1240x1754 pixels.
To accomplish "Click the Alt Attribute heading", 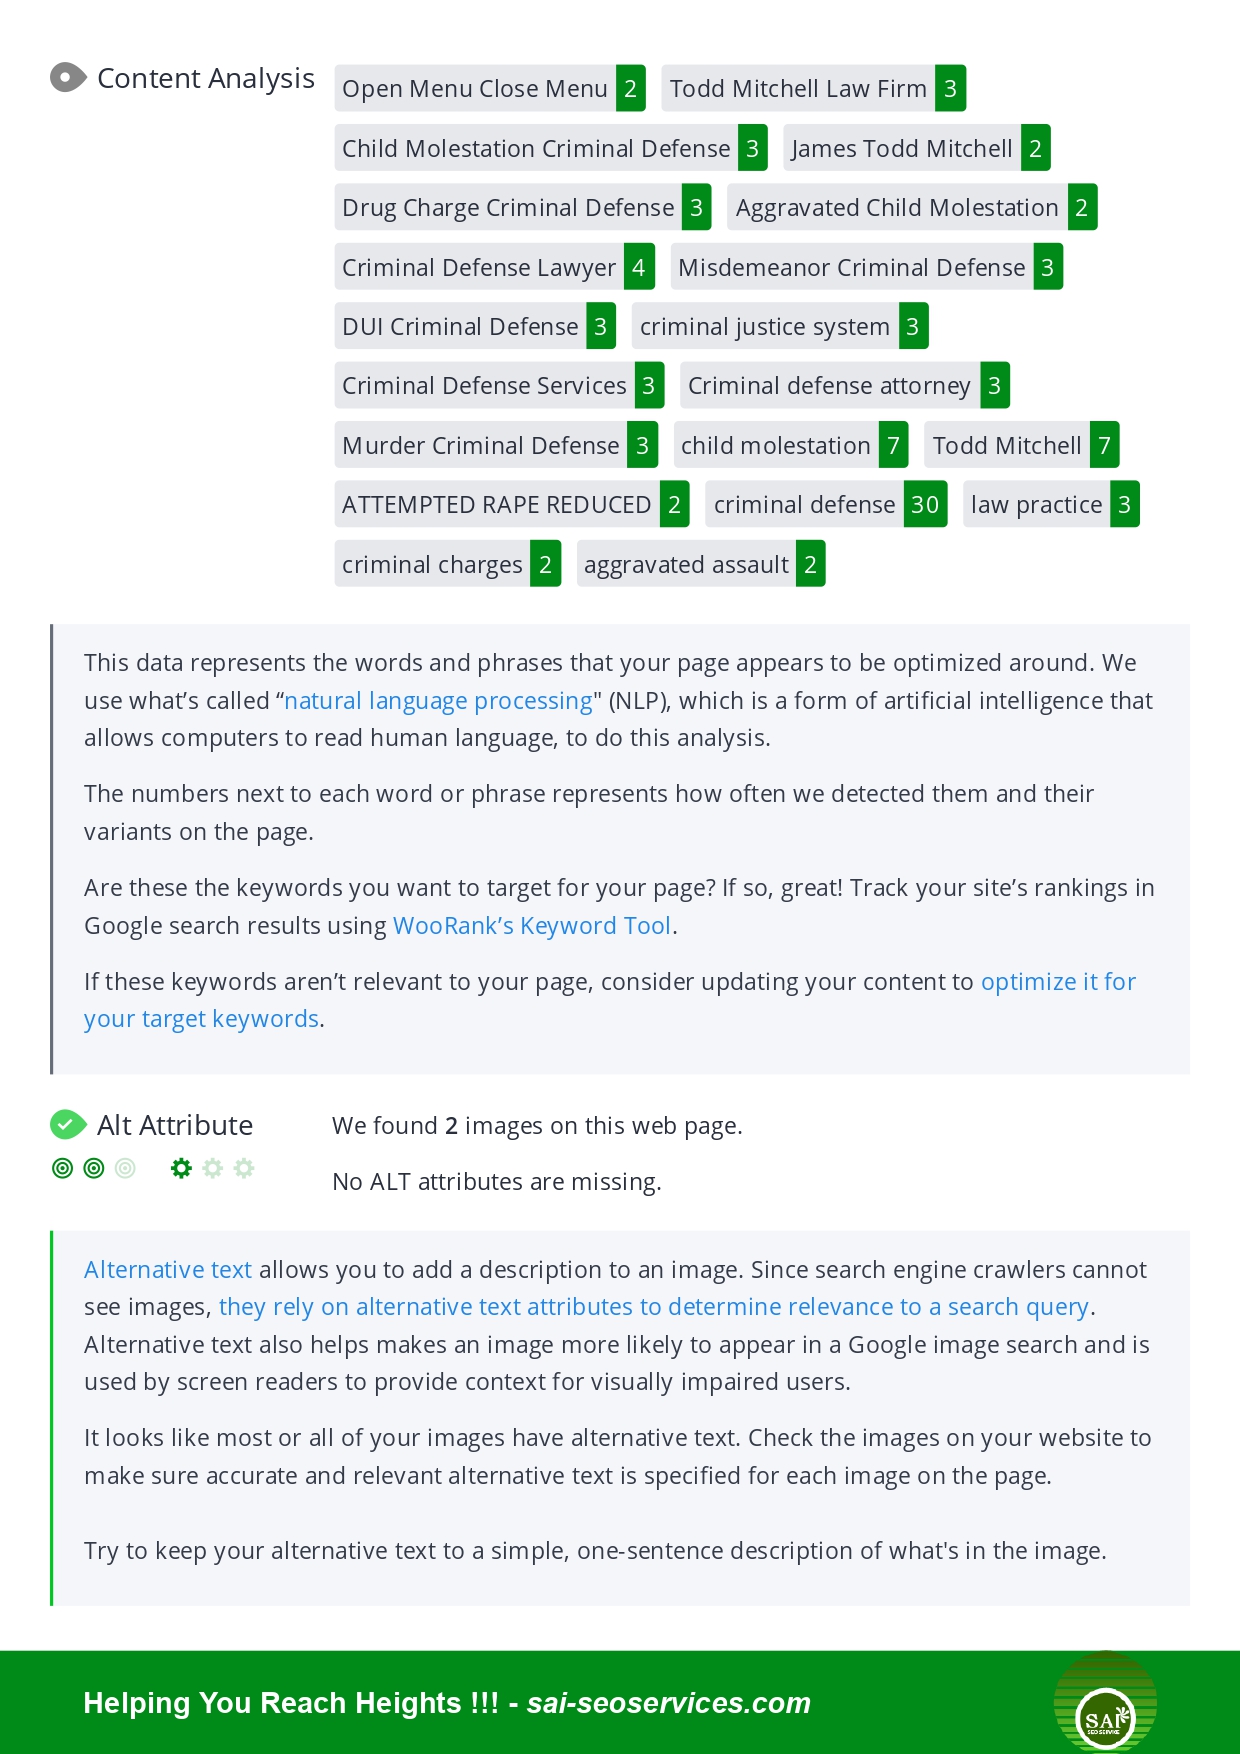I will [x=175, y=1125].
